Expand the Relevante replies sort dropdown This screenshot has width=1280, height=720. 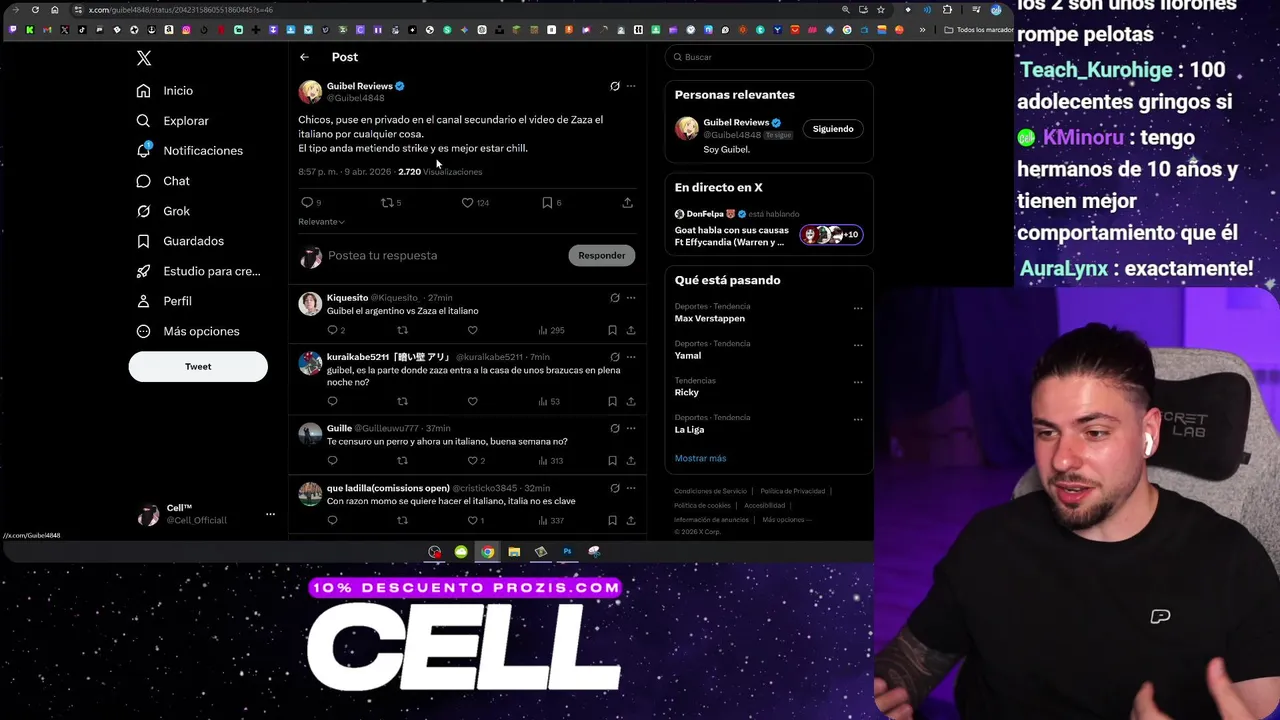click(x=321, y=222)
